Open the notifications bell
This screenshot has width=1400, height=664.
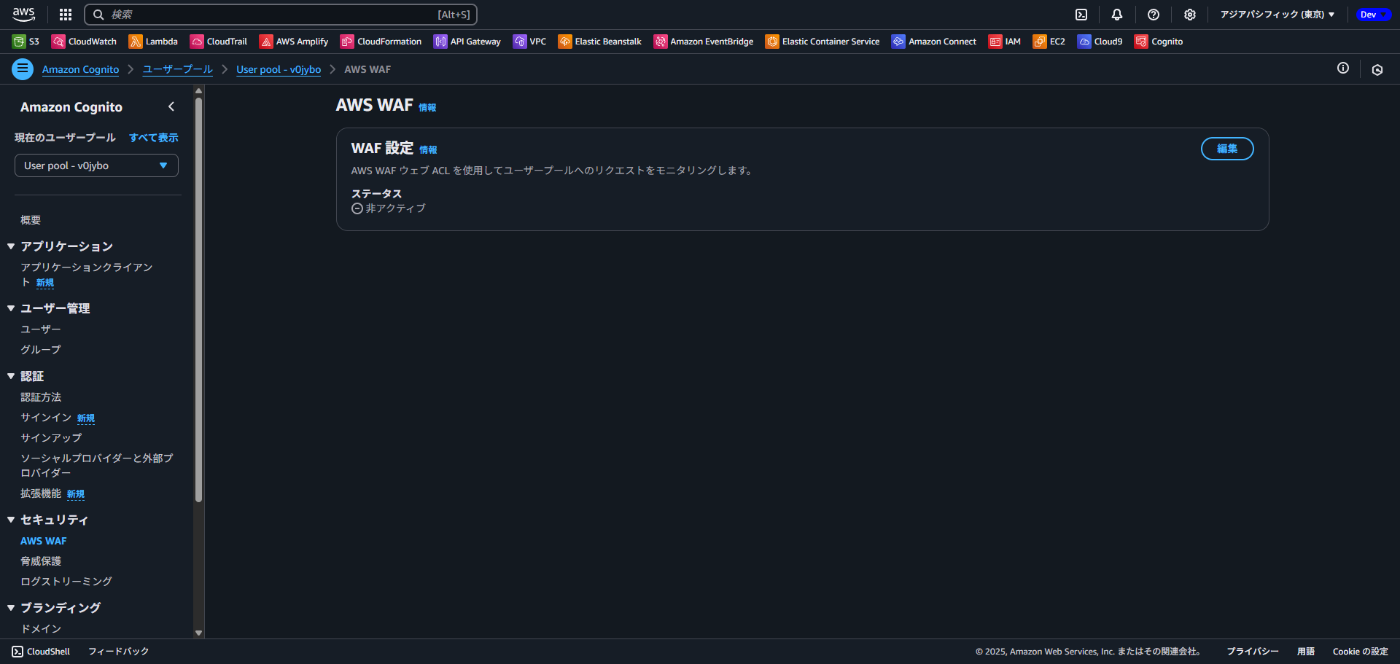pos(1117,15)
